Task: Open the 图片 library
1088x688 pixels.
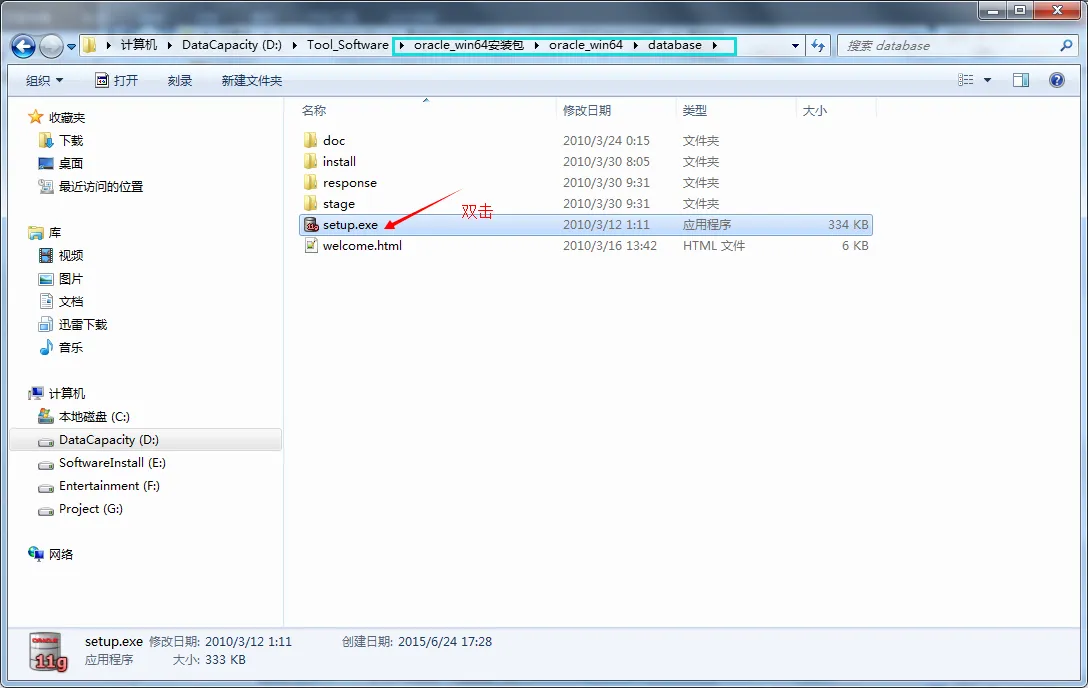Action: [71, 279]
